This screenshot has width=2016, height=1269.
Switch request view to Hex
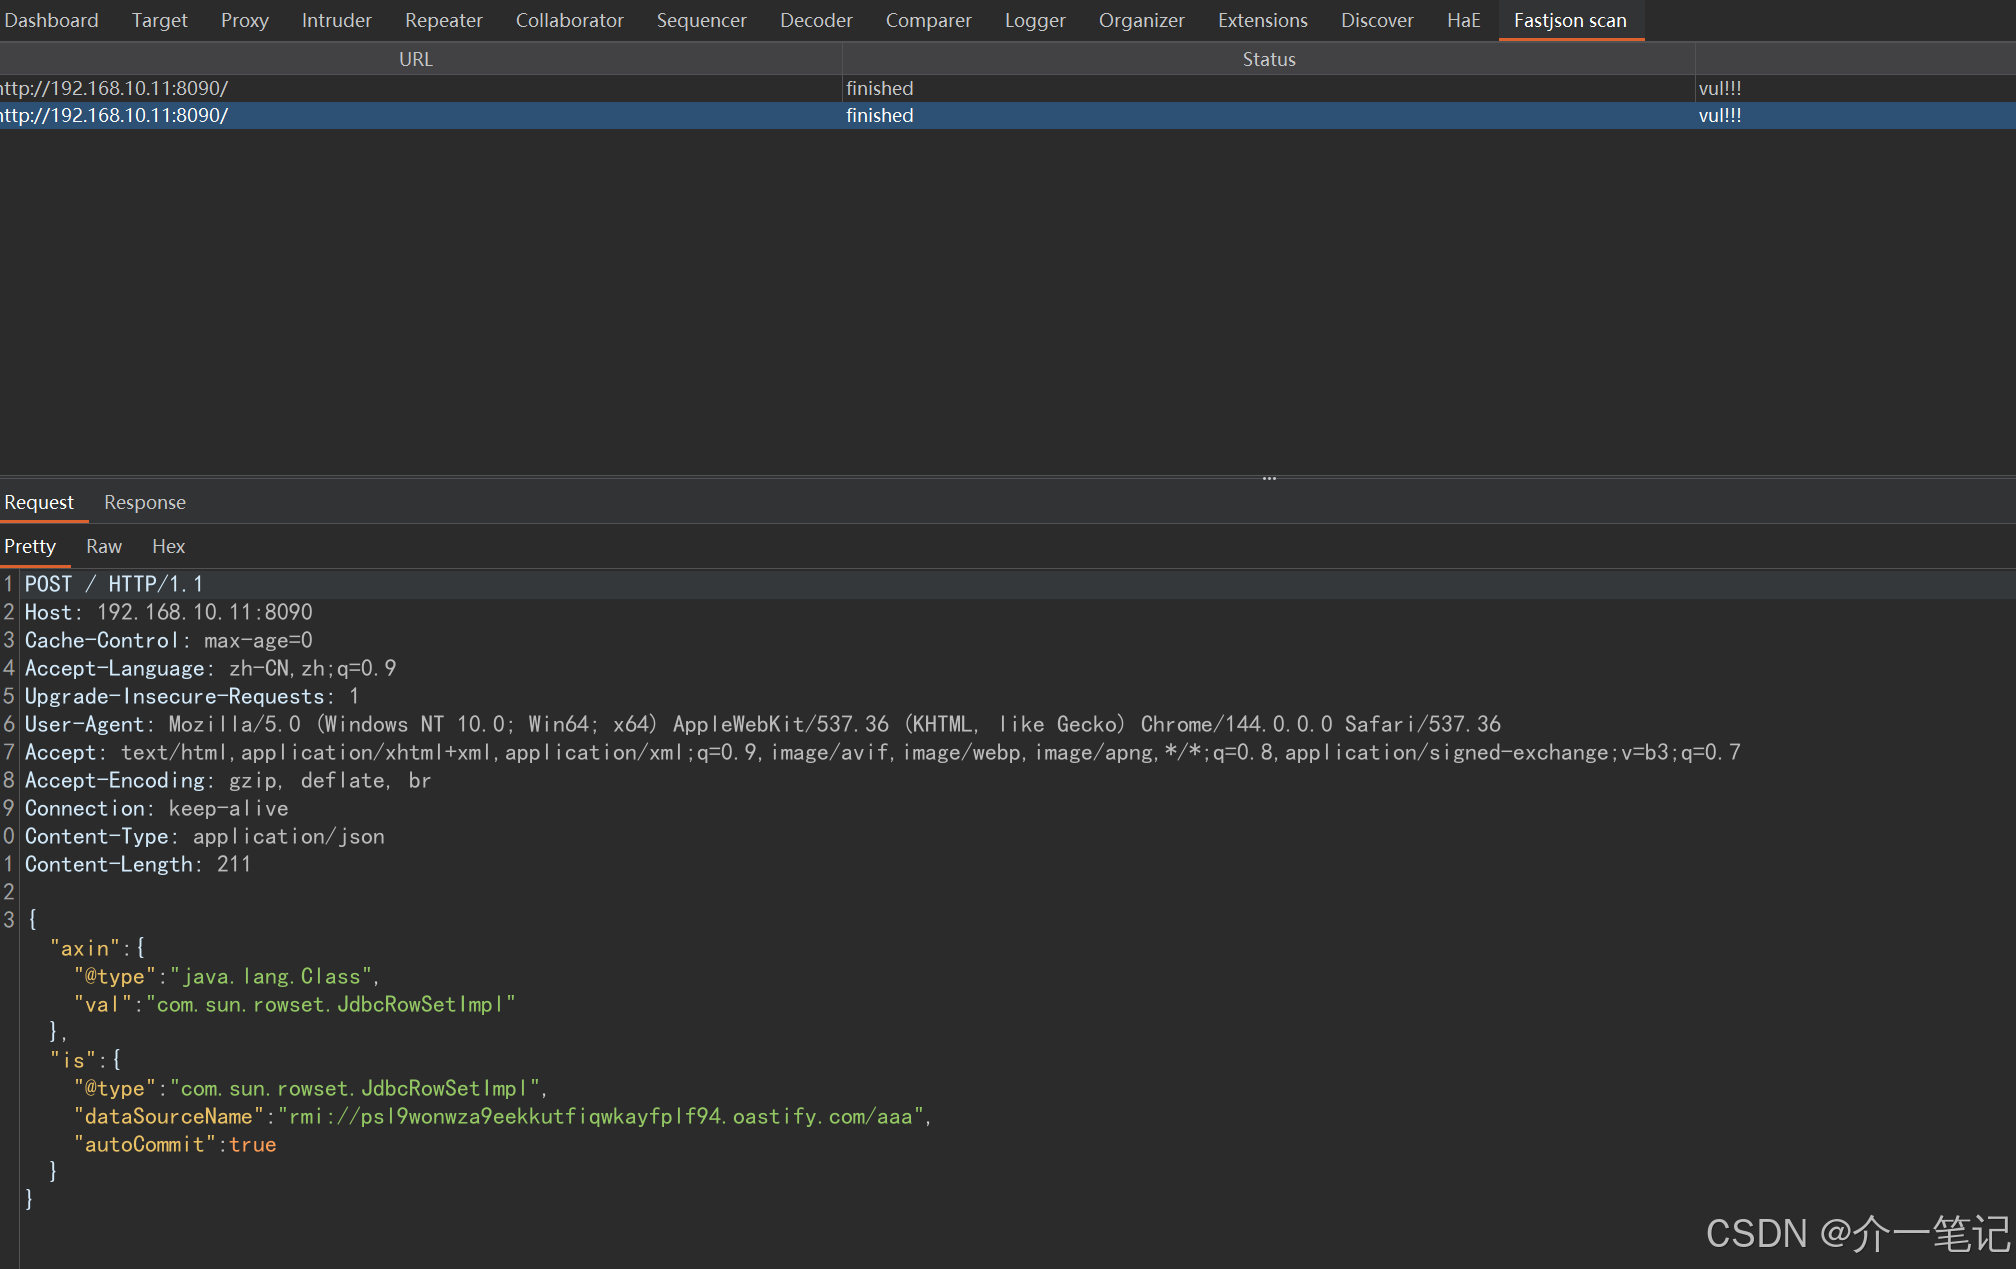pyautogui.click(x=168, y=546)
